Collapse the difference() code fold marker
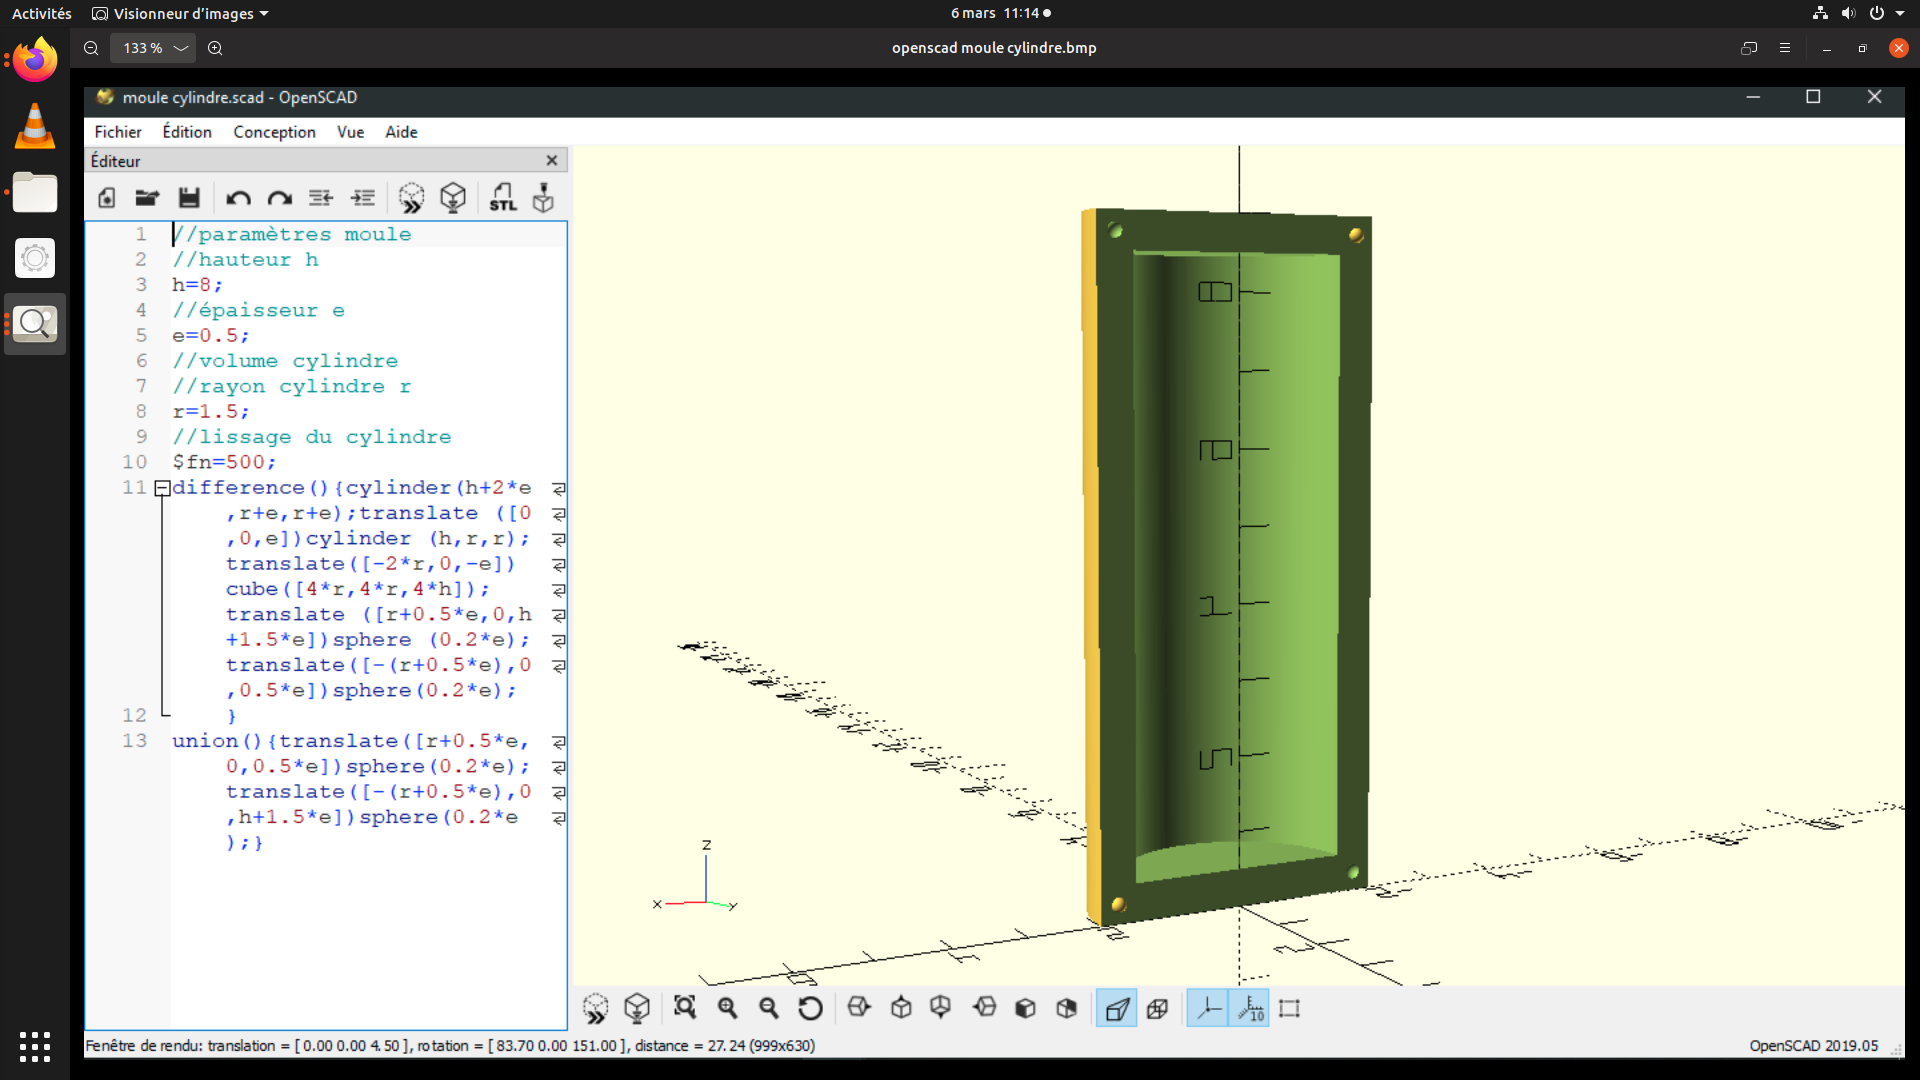The width and height of the screenshot is (1920, 1080). pos(162,488)
